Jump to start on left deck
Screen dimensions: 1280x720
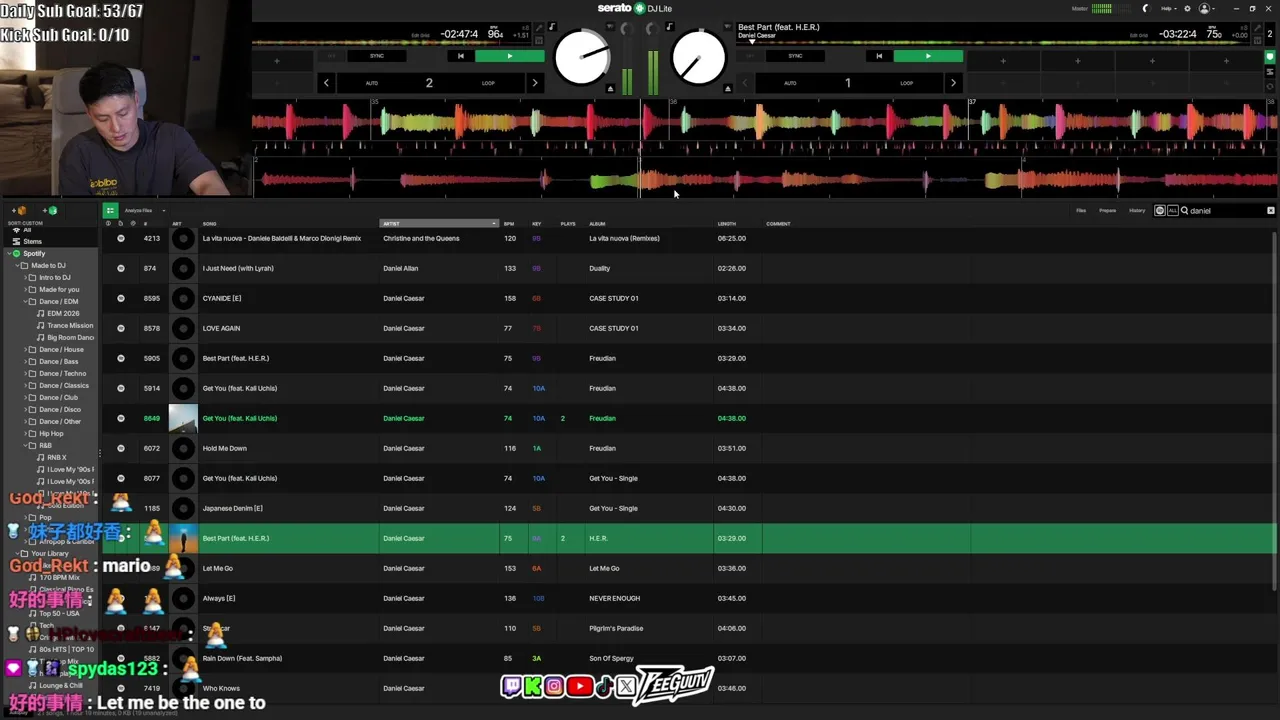[460, 56]
